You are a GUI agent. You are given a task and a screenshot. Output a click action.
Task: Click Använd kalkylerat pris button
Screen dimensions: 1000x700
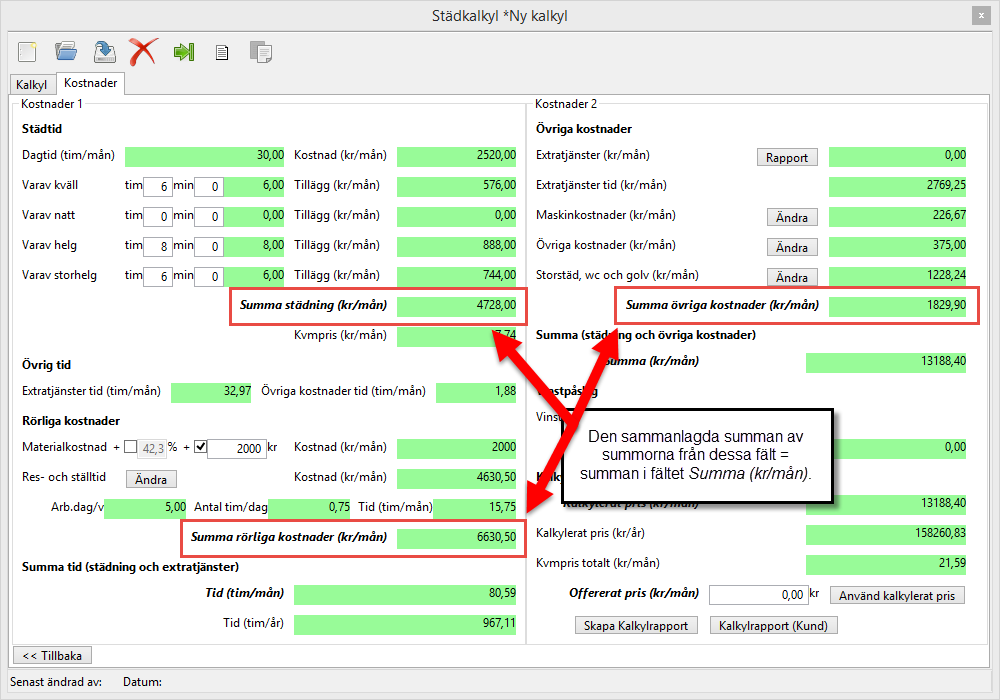[x=897, y=596]
